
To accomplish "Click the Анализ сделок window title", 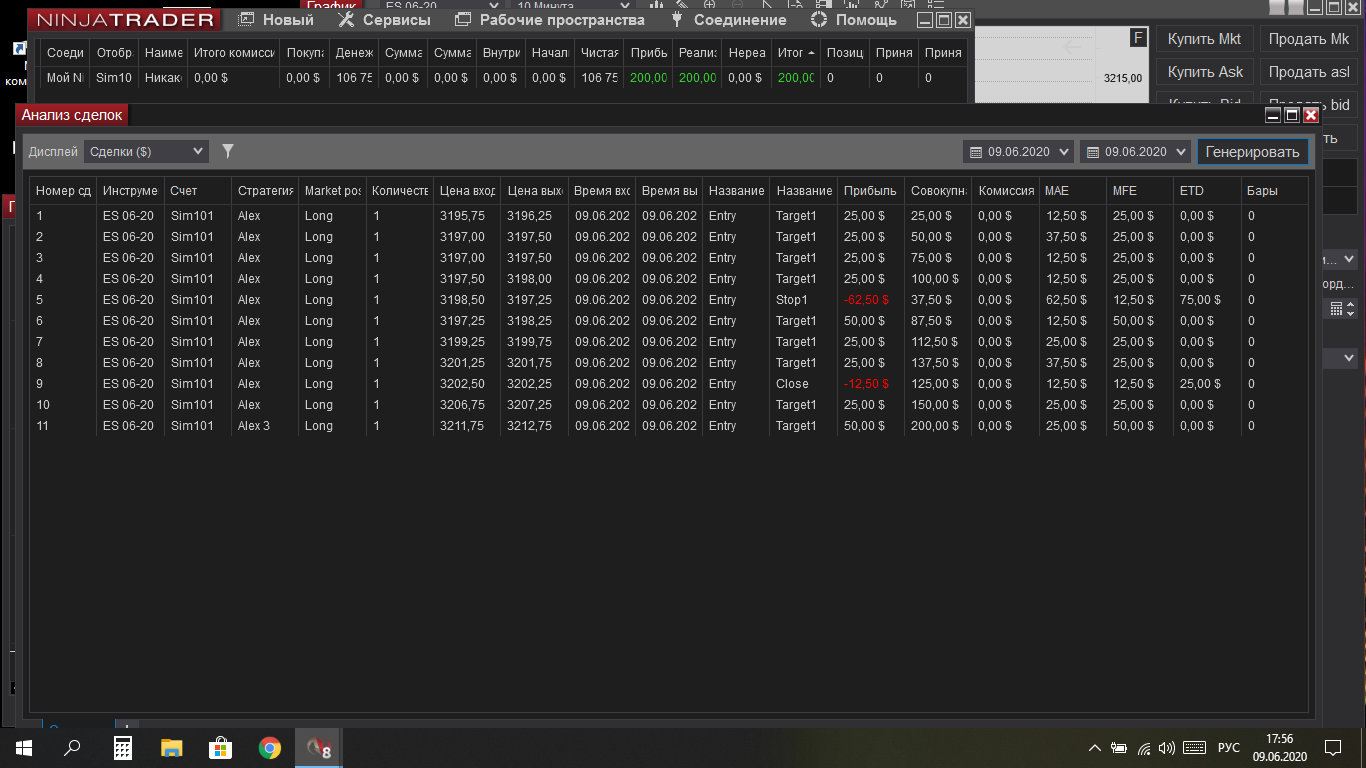I will coord(72,115).
